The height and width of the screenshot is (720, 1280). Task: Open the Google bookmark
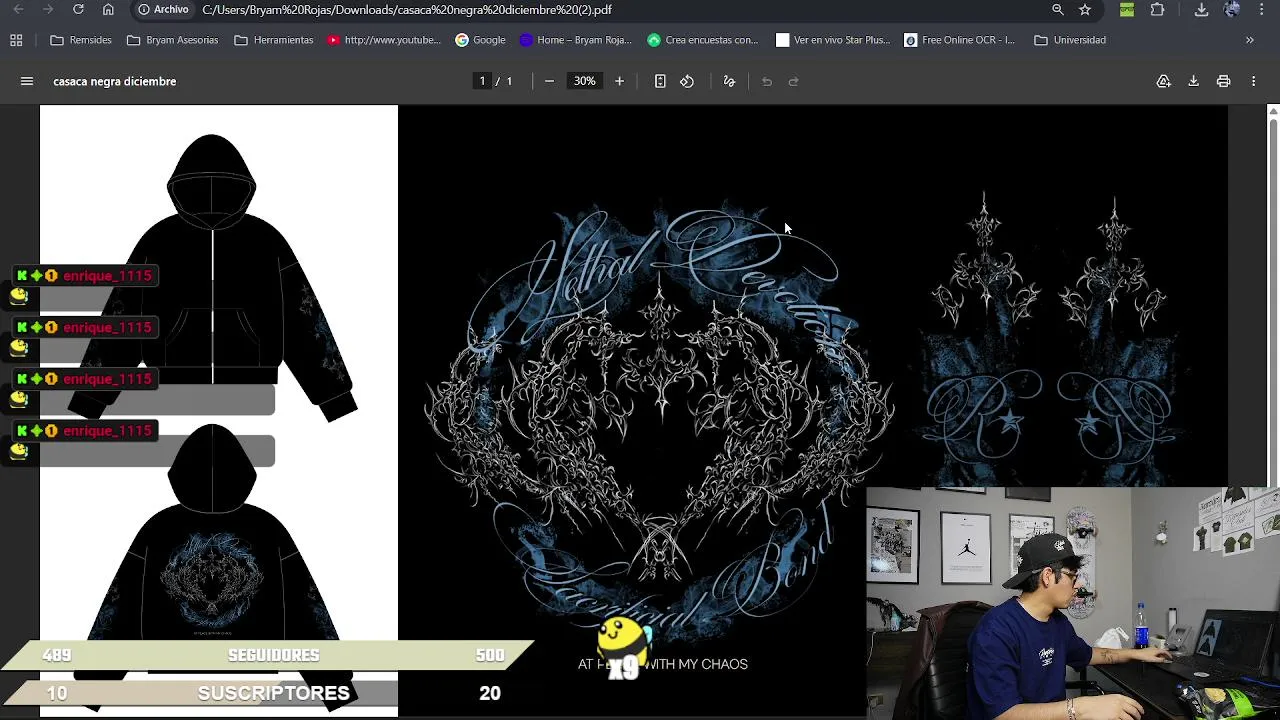pos(480,40)
